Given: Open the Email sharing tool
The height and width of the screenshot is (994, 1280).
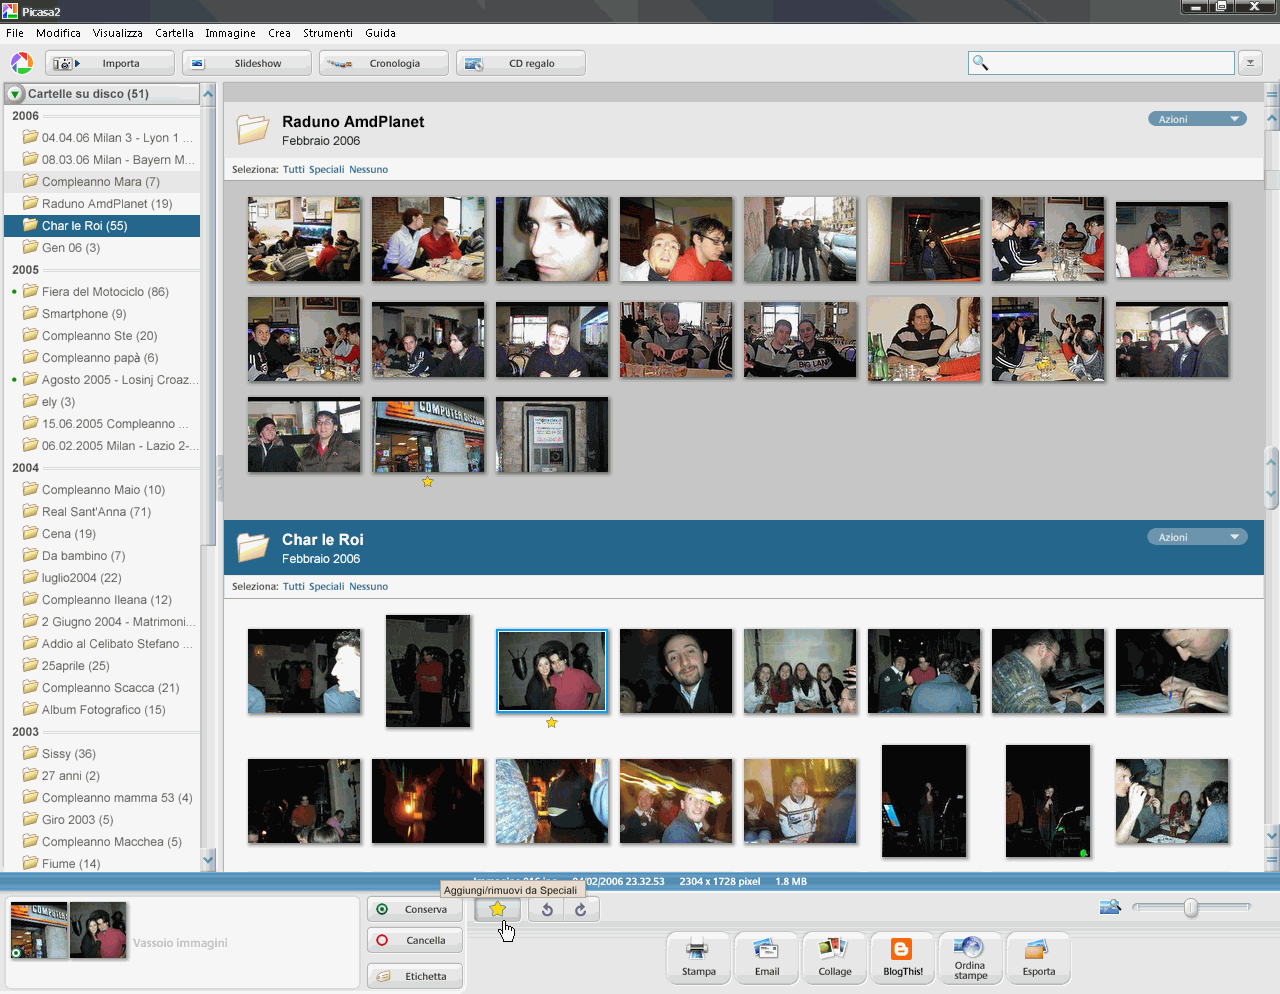Looking at the screenshot, I should click(x=767, y=958).
